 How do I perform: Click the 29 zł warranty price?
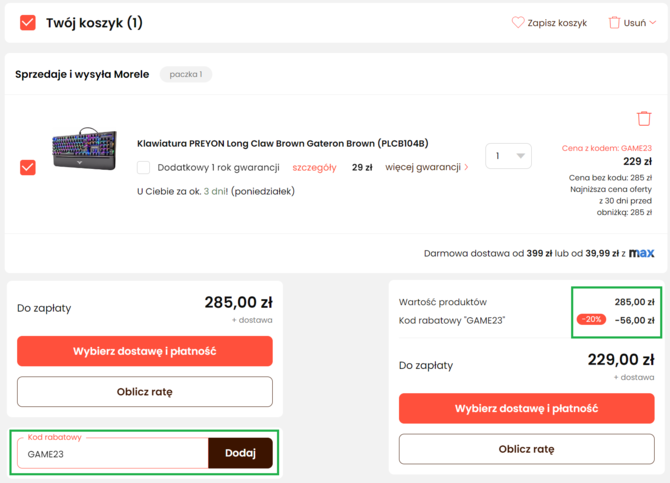362,168
